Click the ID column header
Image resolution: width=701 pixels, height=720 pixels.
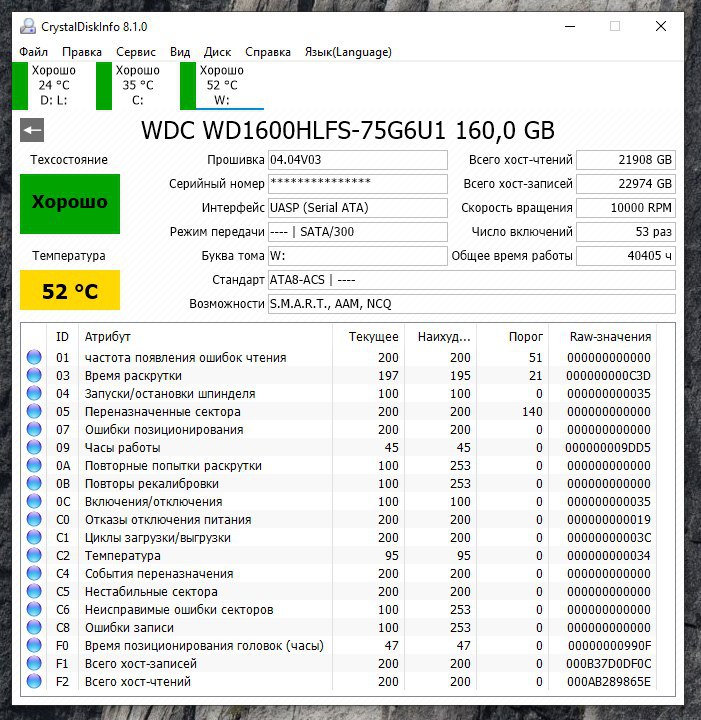click(62, 337)
